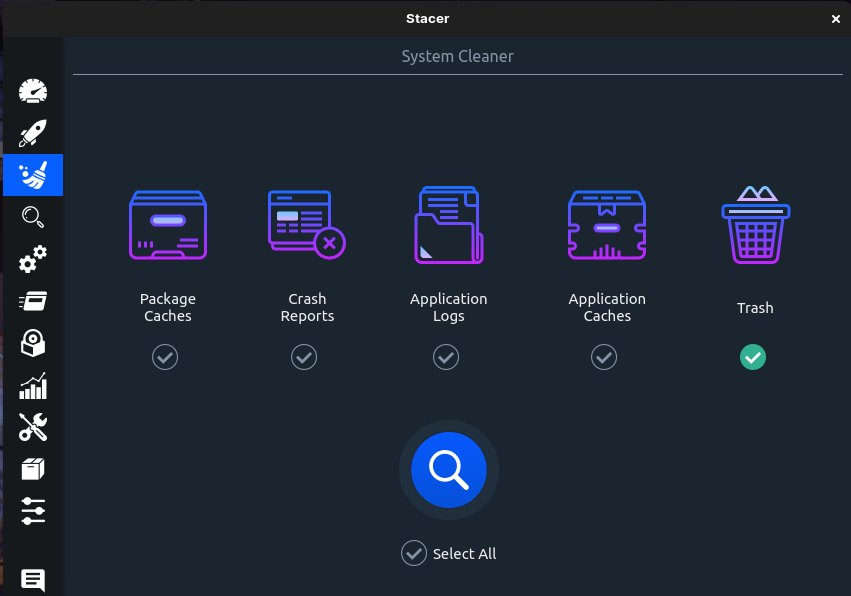Screen dimensions: 851x596
Task: Click the Crash Reports window icon
Action: [307, 225]
